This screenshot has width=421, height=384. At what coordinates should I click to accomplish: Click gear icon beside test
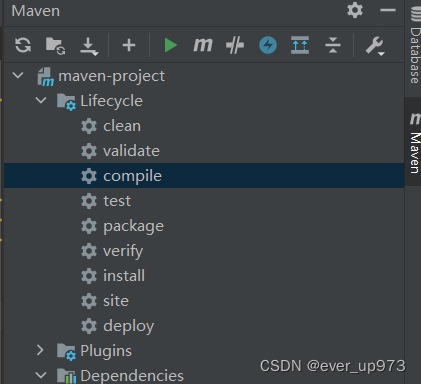[x=89, y=201]
